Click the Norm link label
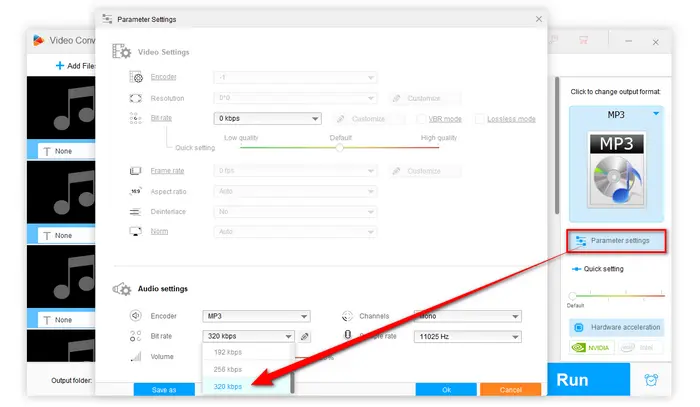 click(x=159, y=231)
